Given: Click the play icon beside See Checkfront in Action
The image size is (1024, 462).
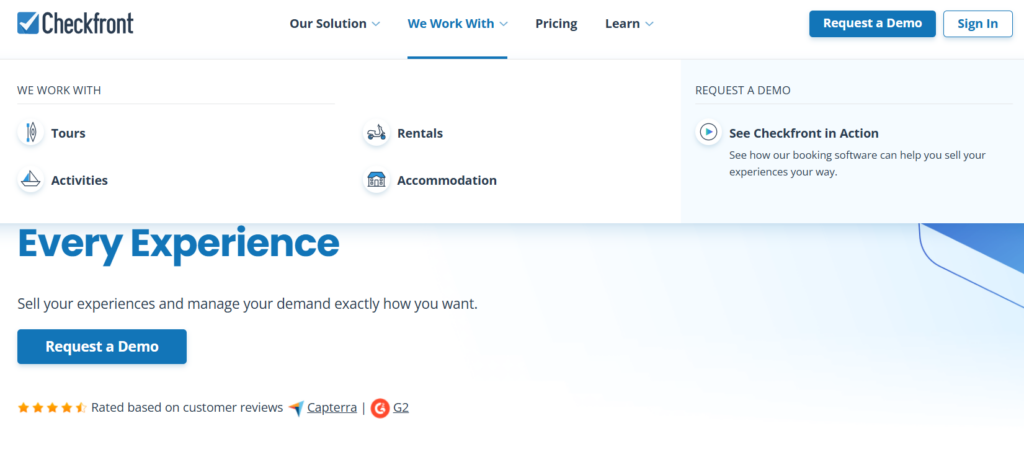Looking at the screenshot, I should click(x=708, y=132).
